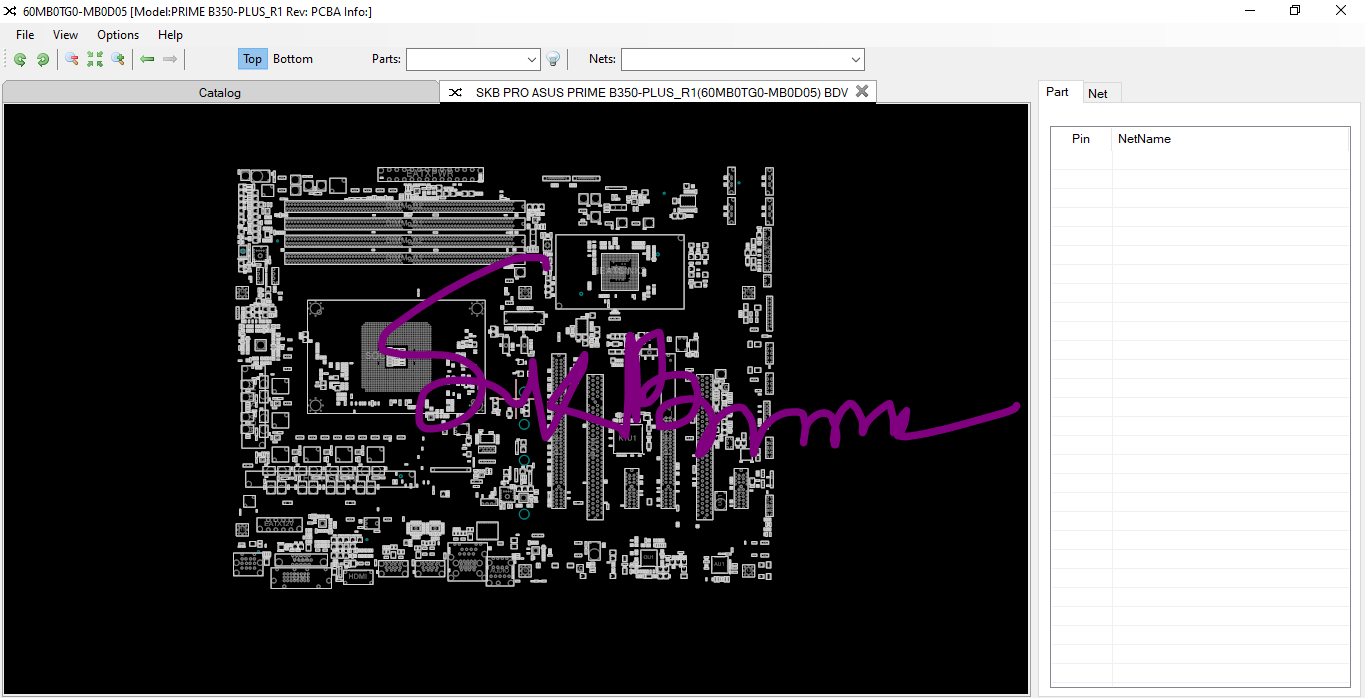
Task: Open the Help menu
Action: 171,35
